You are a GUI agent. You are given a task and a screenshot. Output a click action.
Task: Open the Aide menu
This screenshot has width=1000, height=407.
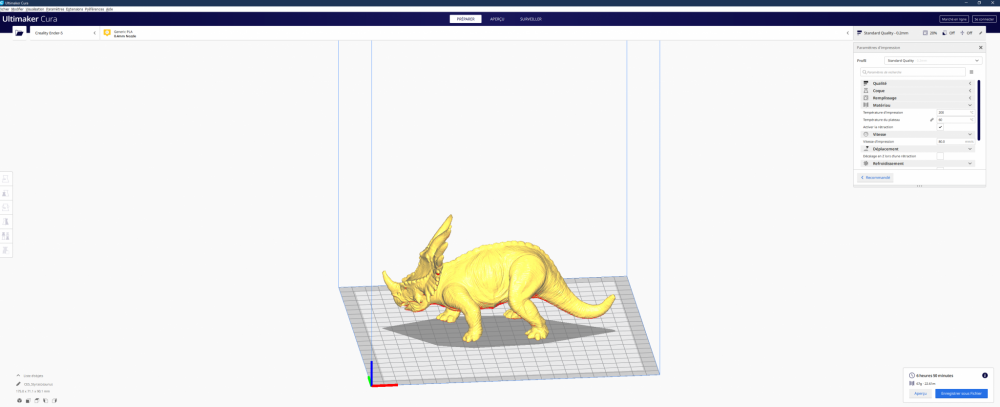coord(110,9)
